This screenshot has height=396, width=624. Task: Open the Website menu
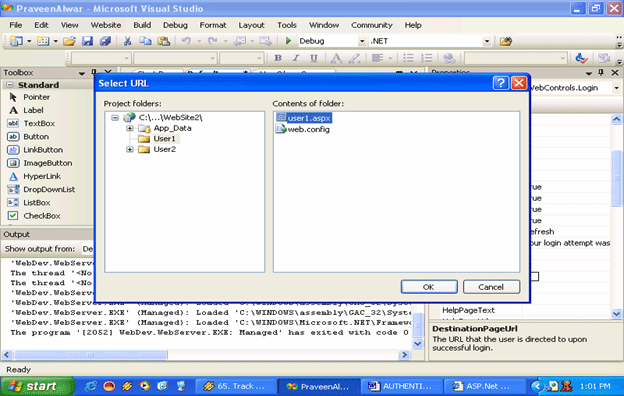106,25
